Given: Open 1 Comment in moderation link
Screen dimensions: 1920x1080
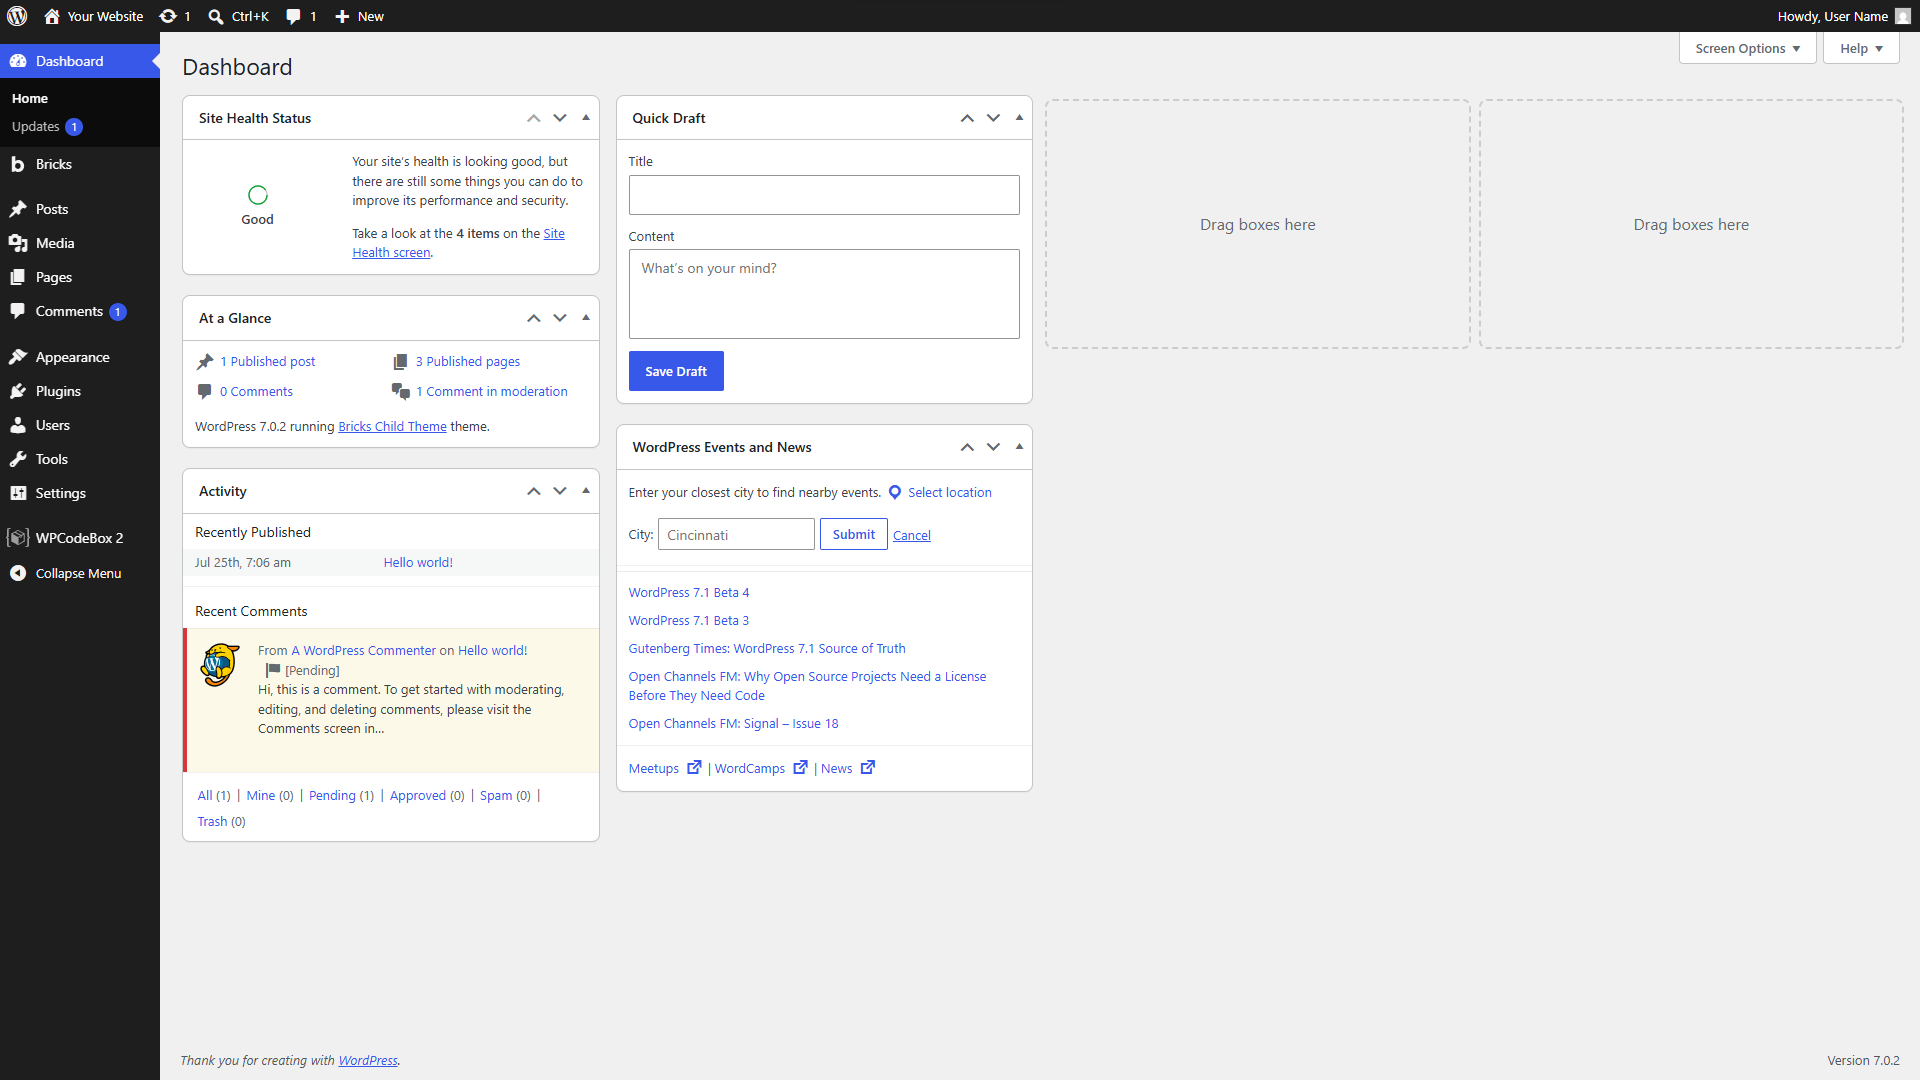Looking at the screenshot, I should 492,392.
